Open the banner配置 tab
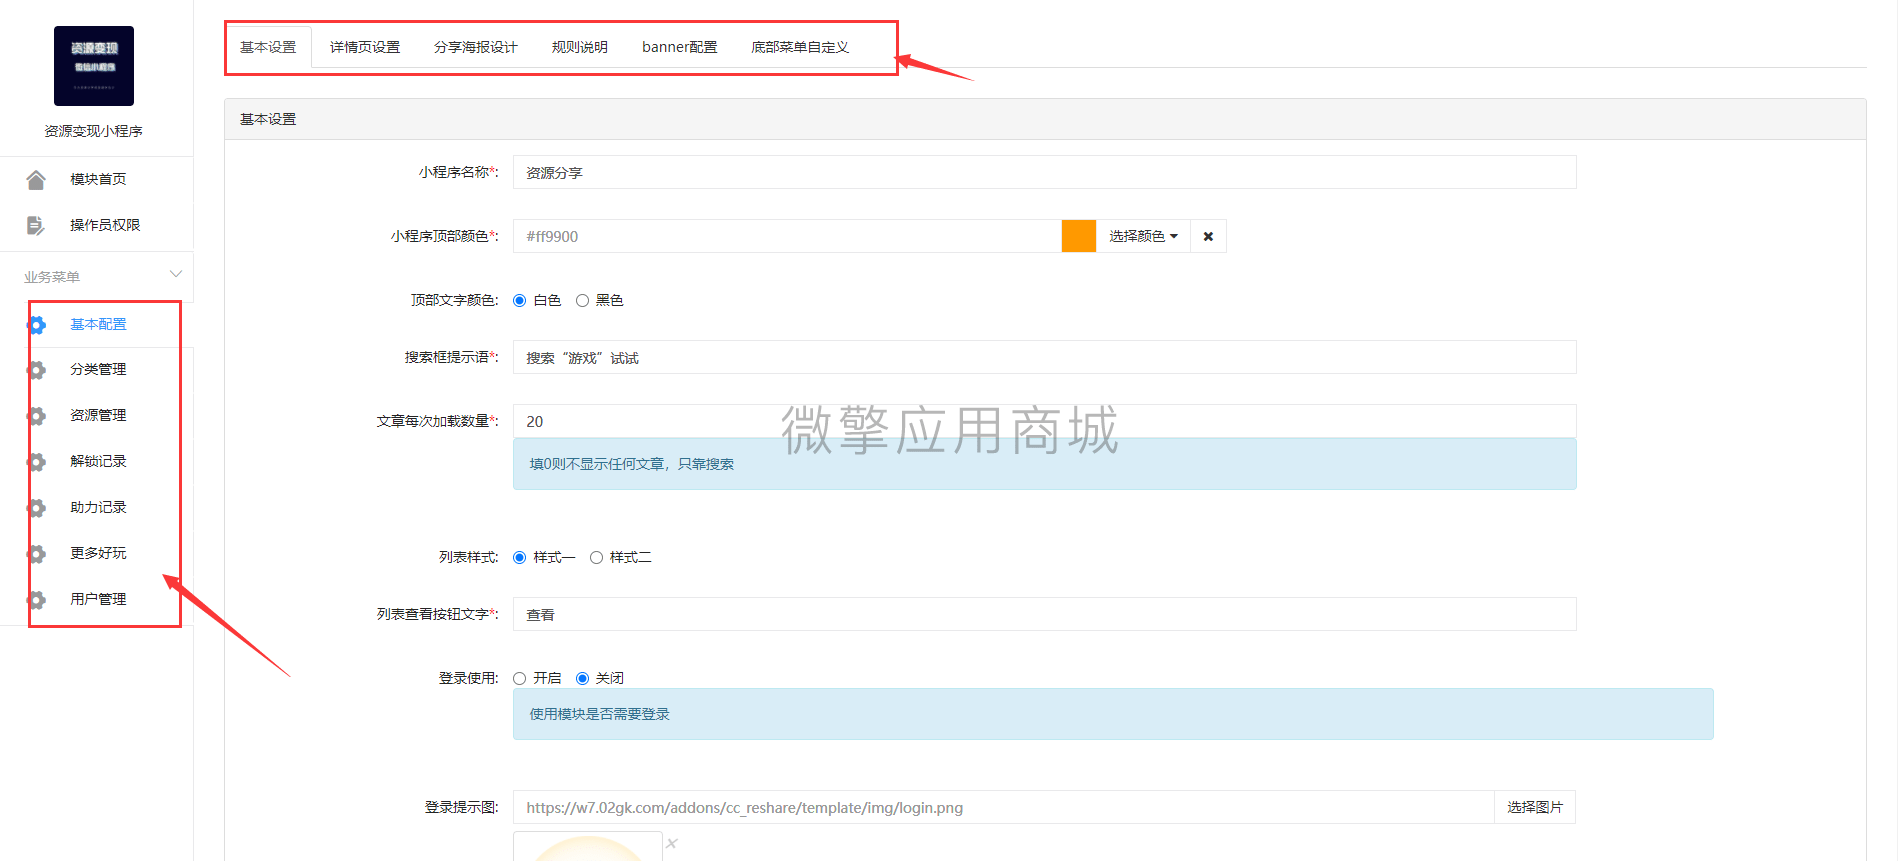The width and height of the screenshot is (1898, 861). [x=680, y=47]
